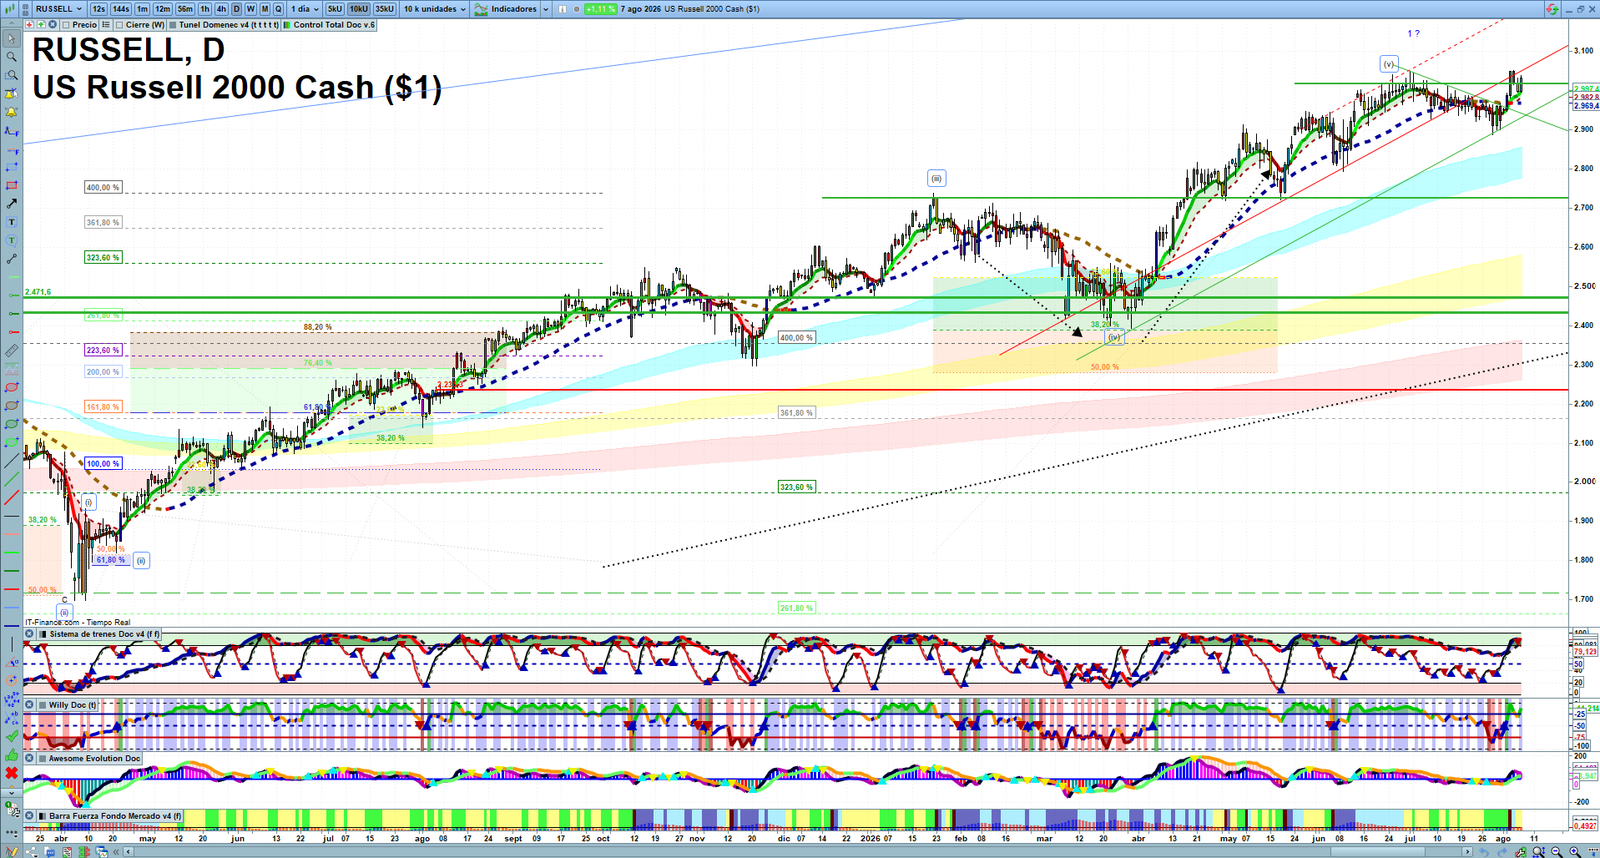Close the Willy Doc indicator panel
The image size is (1600, 858).
coord(30,705)
